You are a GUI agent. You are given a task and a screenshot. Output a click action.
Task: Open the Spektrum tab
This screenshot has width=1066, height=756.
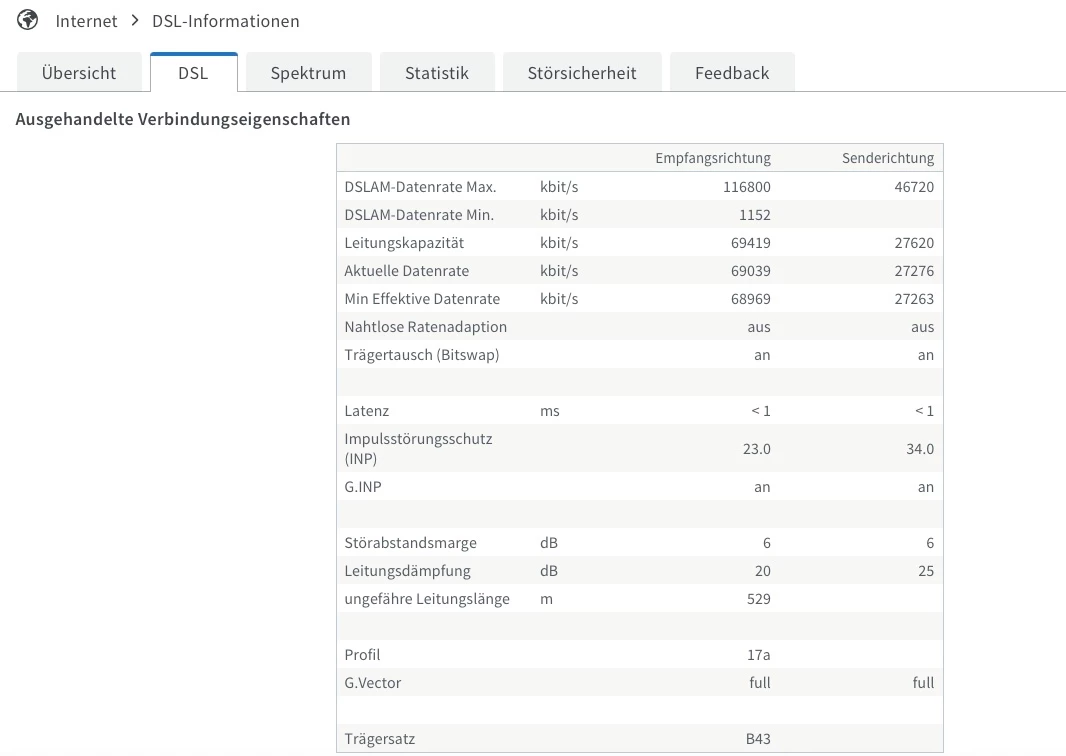point(308,73)
